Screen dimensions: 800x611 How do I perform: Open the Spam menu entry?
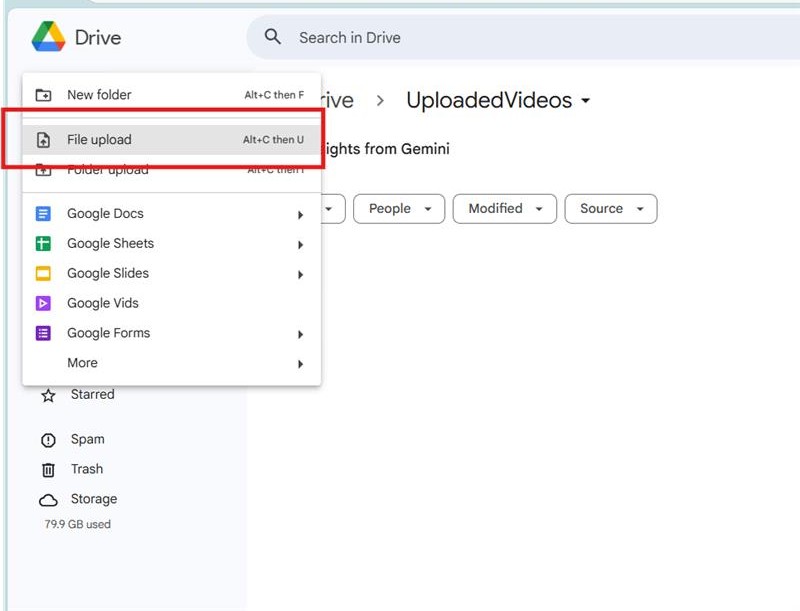87,439
